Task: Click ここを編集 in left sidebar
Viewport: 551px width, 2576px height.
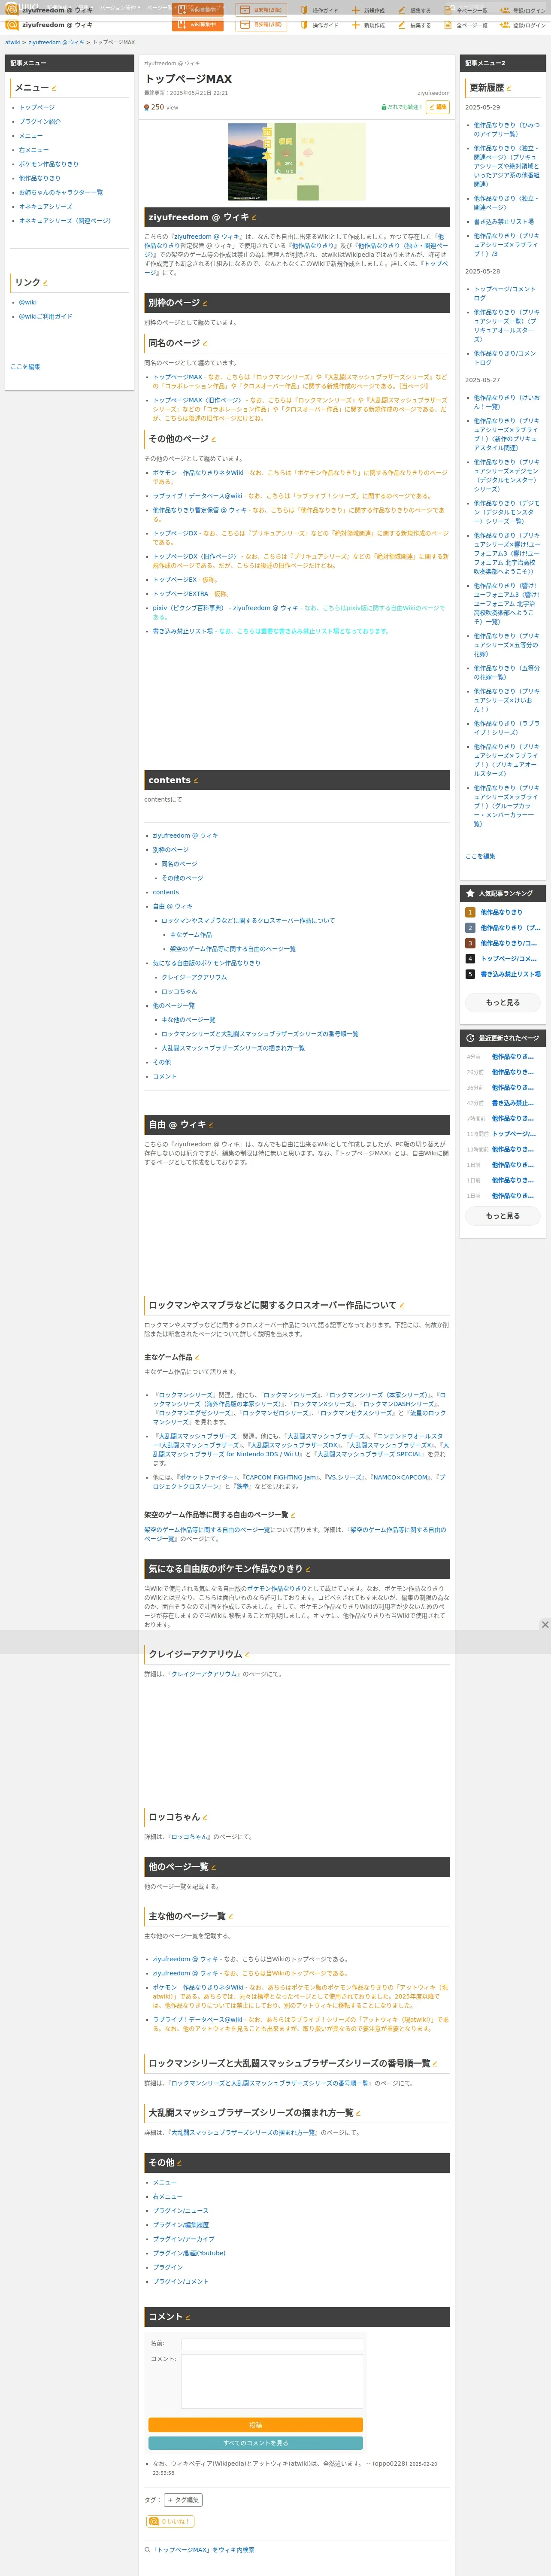Action: click(x=25, y=367)
